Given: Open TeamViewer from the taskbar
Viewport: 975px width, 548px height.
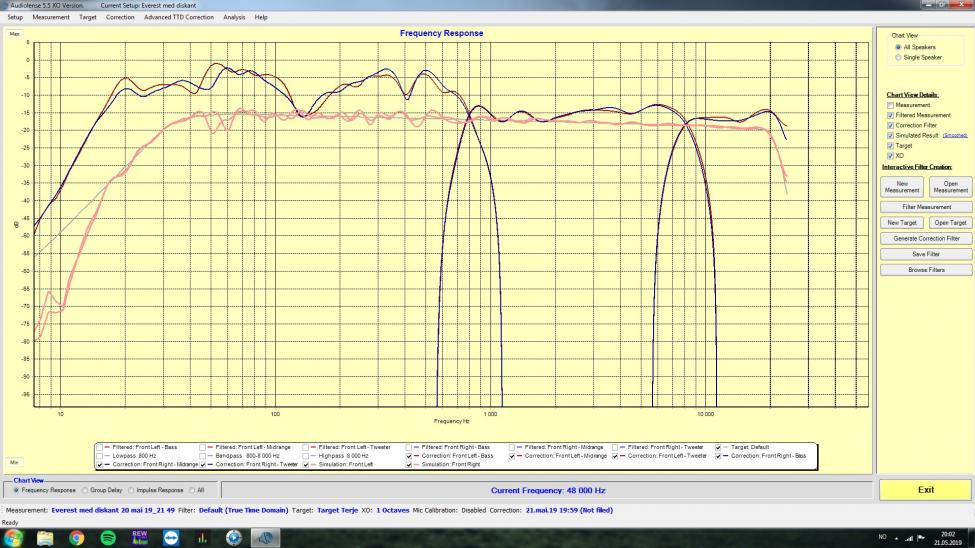Looking at the screenshot, I should pyautogui.click(x=171, y=538).
